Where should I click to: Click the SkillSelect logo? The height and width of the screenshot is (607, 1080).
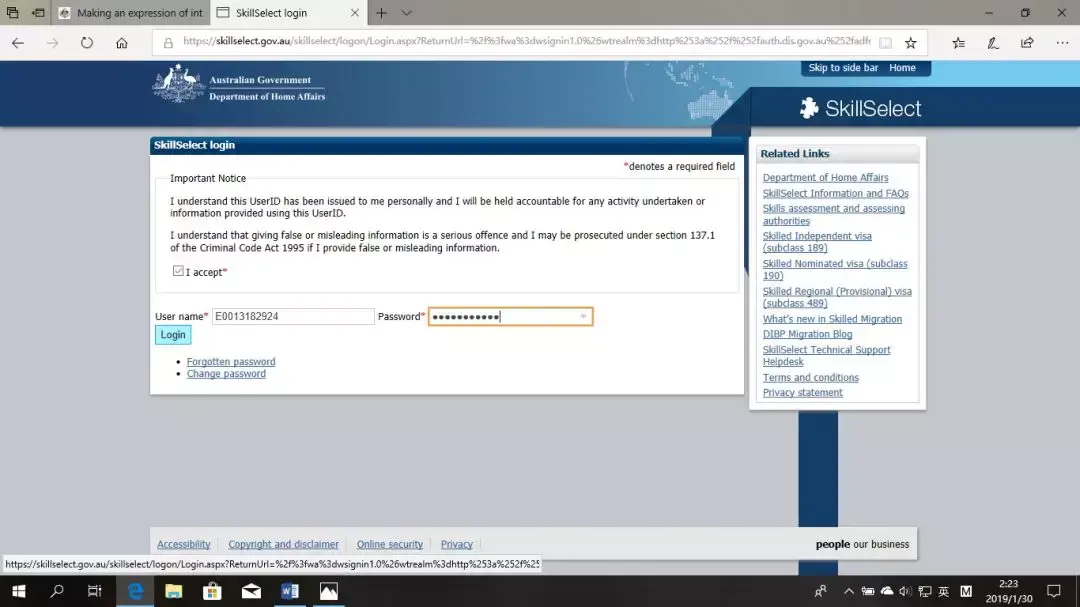[x=860, y=108]
